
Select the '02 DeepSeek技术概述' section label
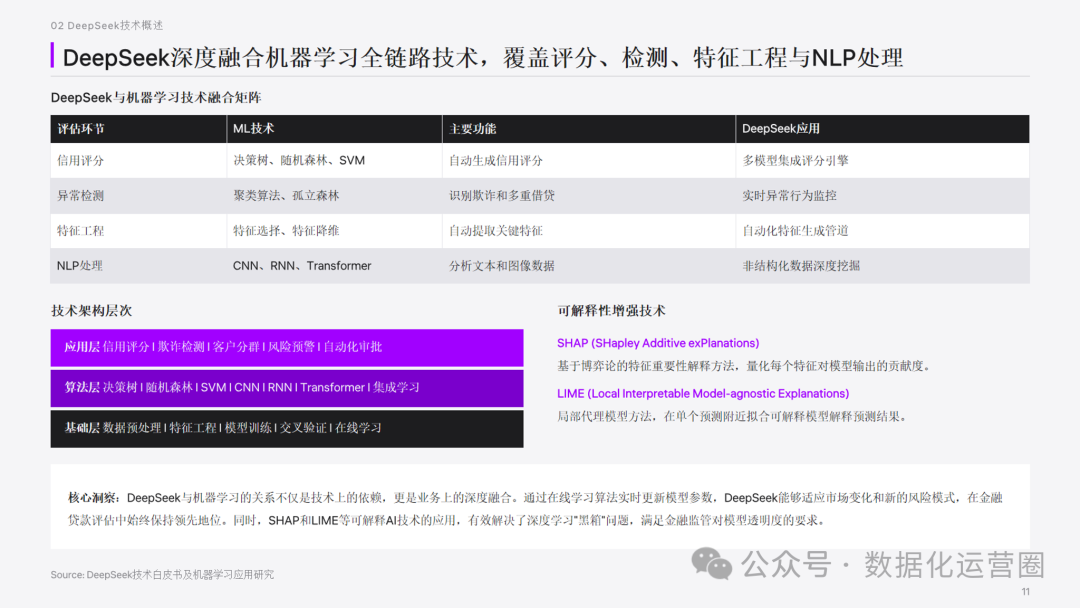click(107, 25)
